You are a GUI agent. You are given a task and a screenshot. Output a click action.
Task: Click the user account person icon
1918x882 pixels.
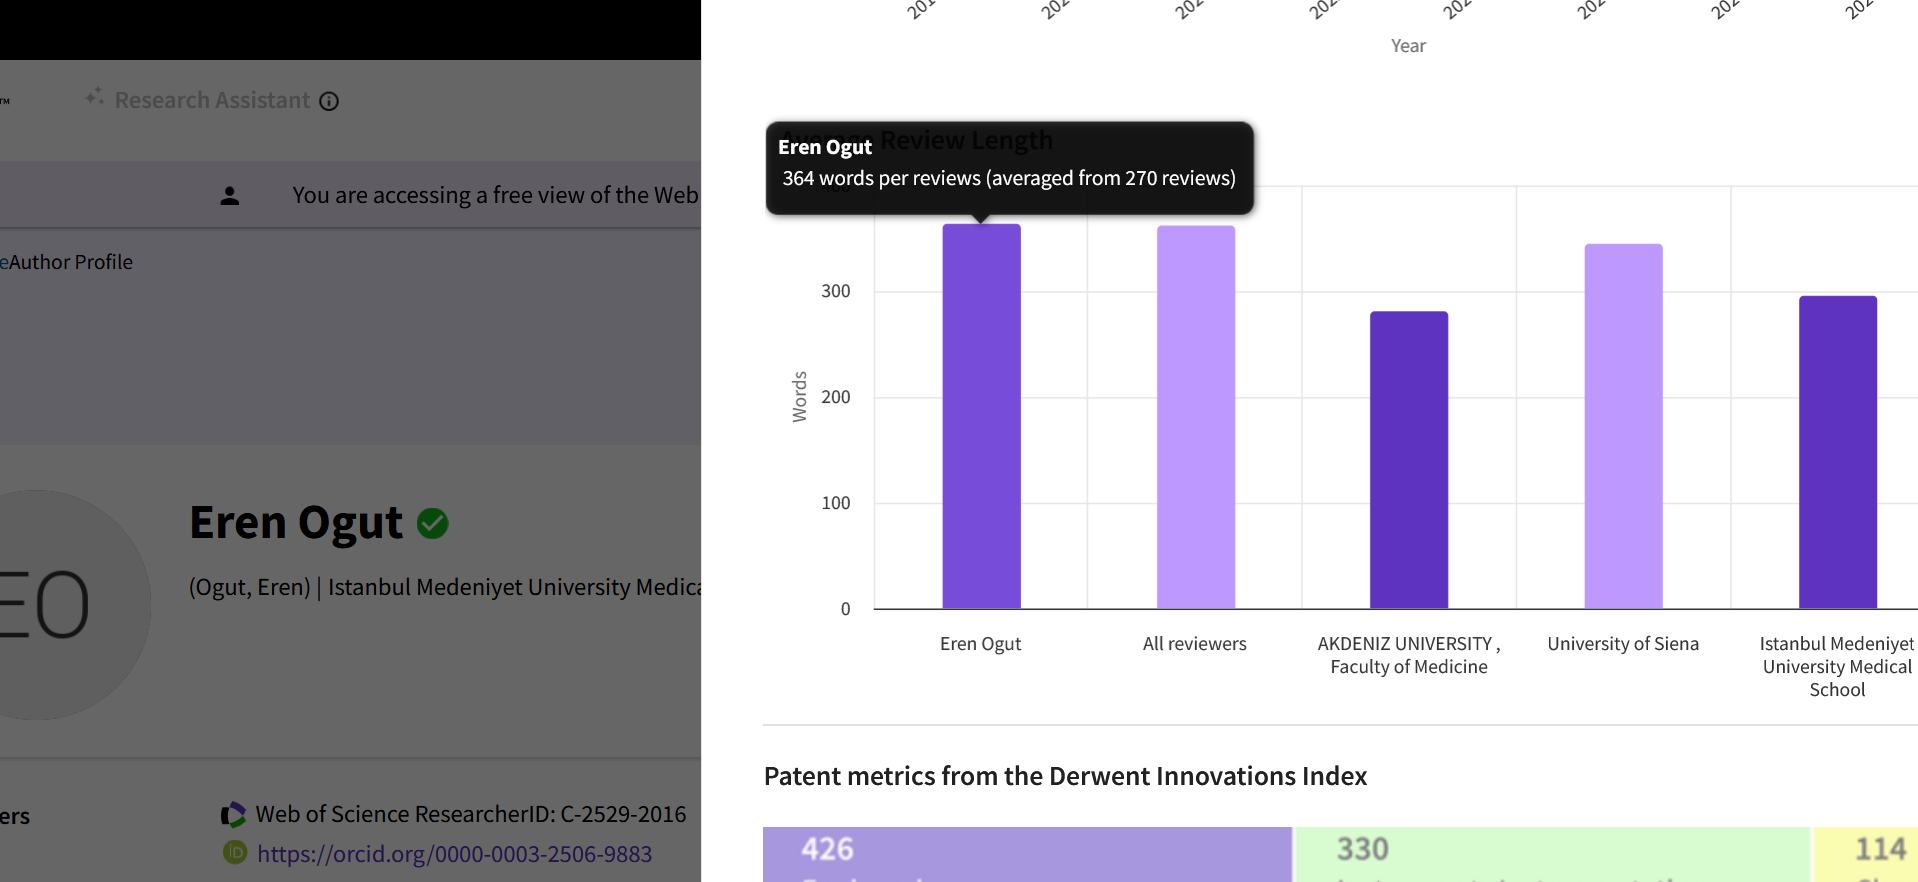coord(230,196)
